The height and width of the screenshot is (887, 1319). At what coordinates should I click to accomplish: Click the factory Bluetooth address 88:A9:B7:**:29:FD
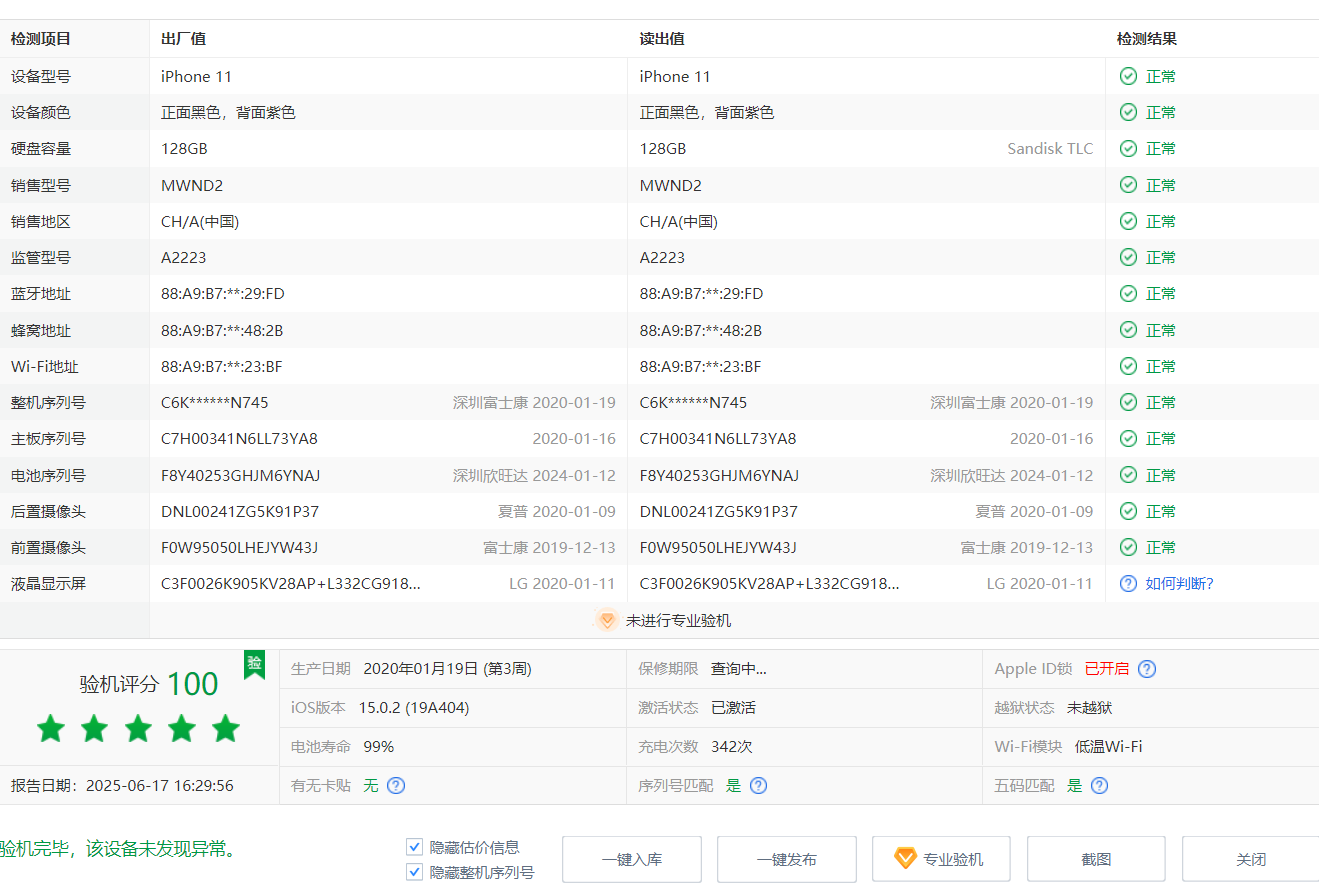pyautogui.click(x=223, y=293)
